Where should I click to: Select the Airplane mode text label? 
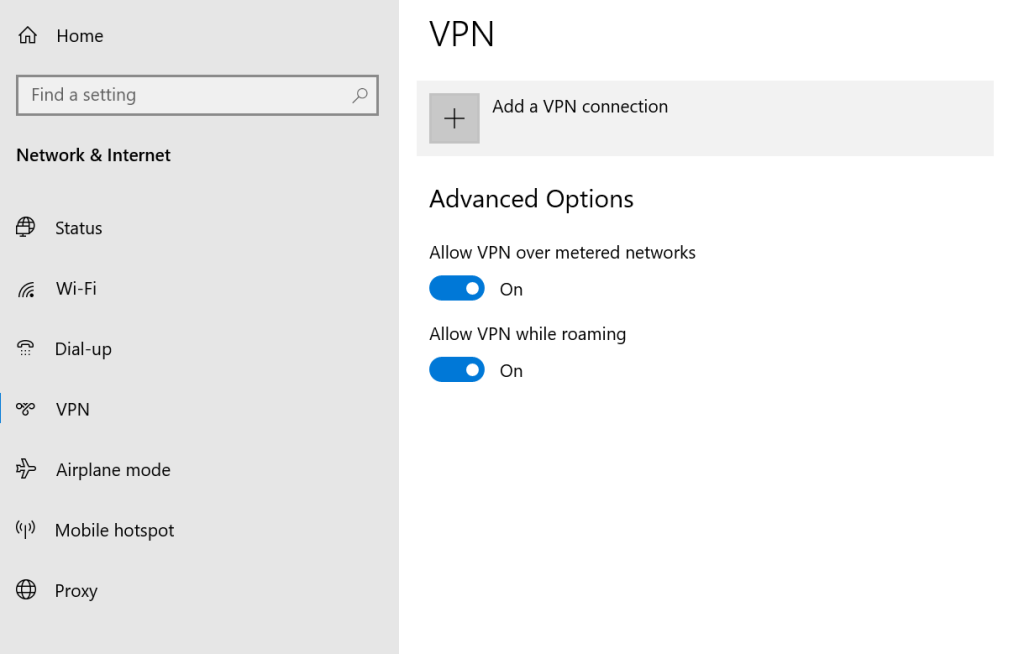coord(113,470)
